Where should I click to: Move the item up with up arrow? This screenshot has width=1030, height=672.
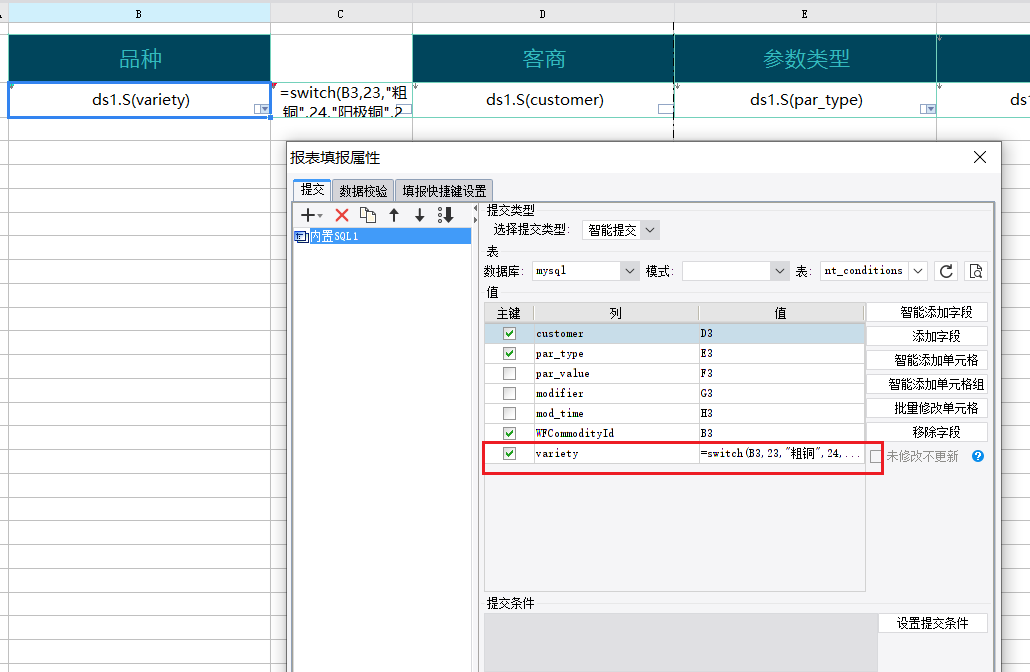pos(394,215)
